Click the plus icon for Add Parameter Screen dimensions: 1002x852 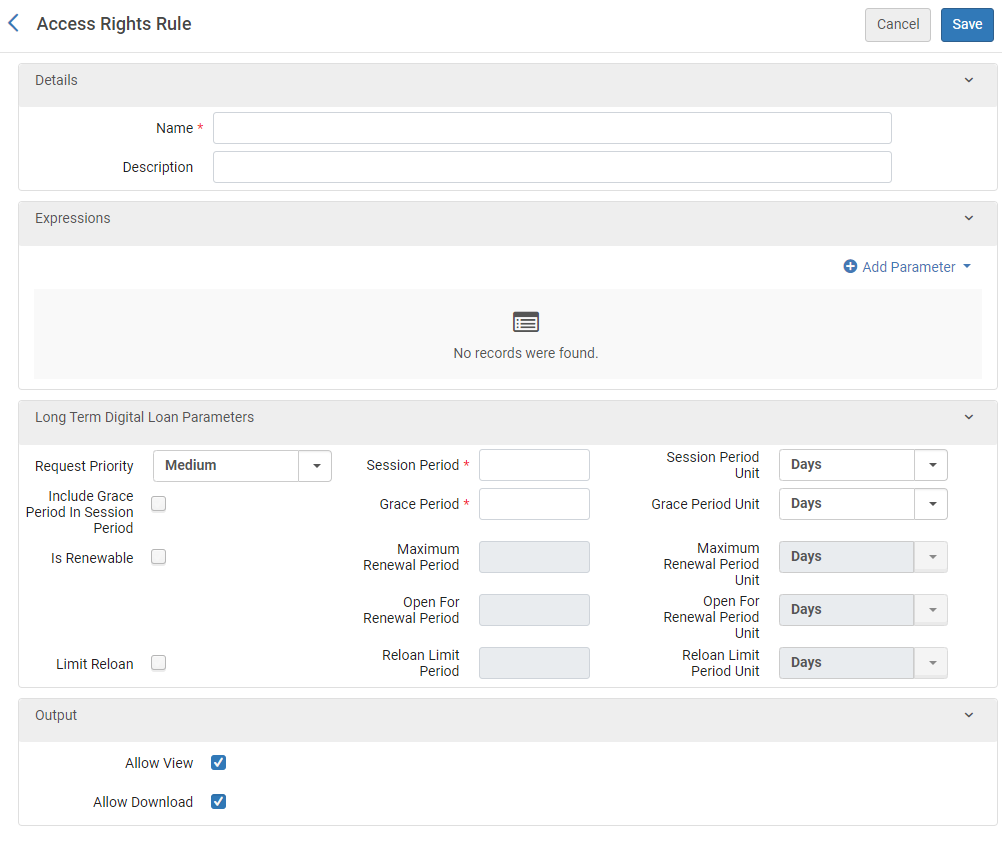pos(850,267)
